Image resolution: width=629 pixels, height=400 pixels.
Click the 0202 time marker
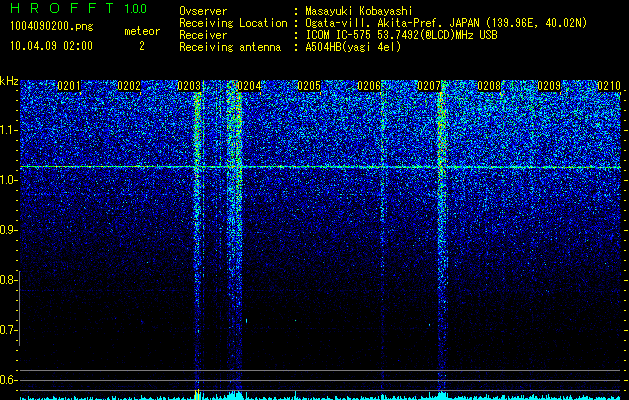pyautogui.click(x=129, y=86)
